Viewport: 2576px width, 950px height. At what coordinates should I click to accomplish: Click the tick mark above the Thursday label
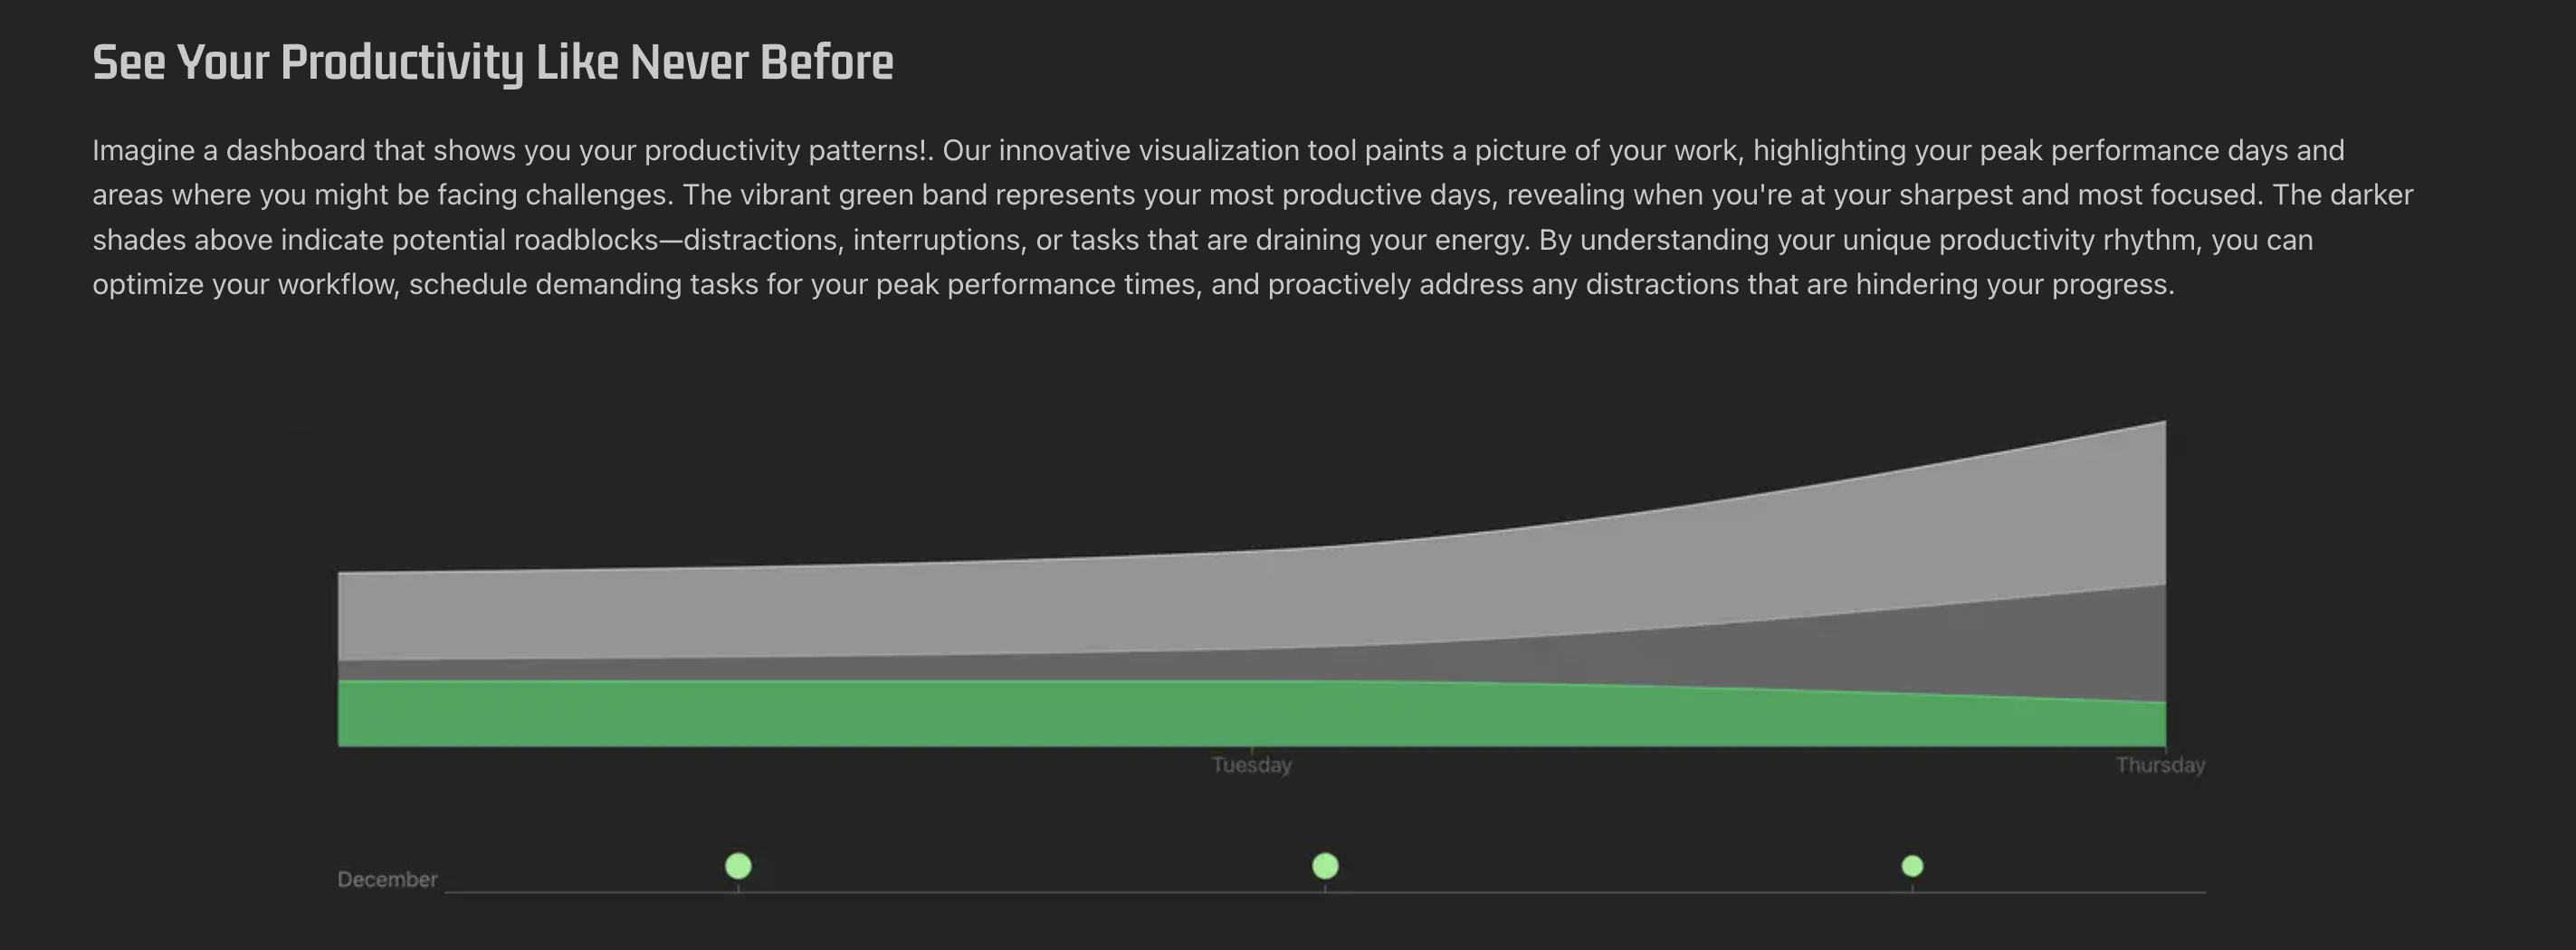(x=2165, y=749)
